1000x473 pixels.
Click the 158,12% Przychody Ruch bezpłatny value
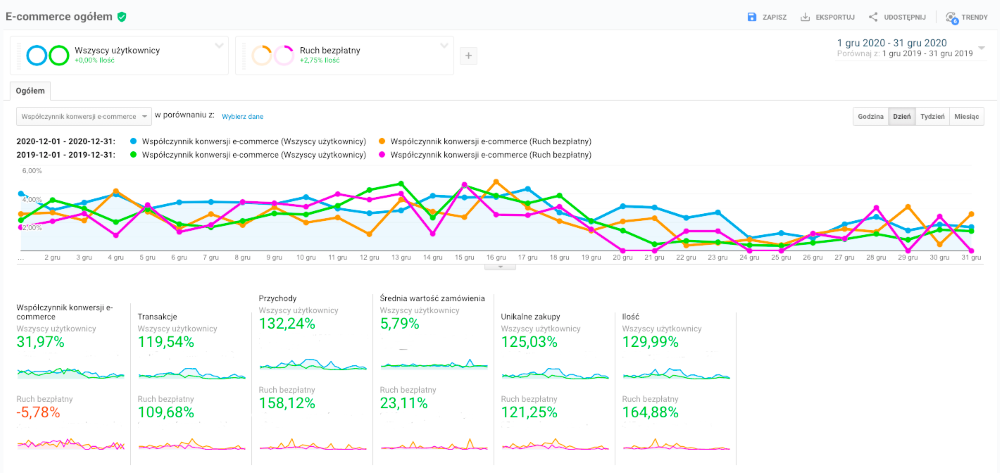point(287,403)
